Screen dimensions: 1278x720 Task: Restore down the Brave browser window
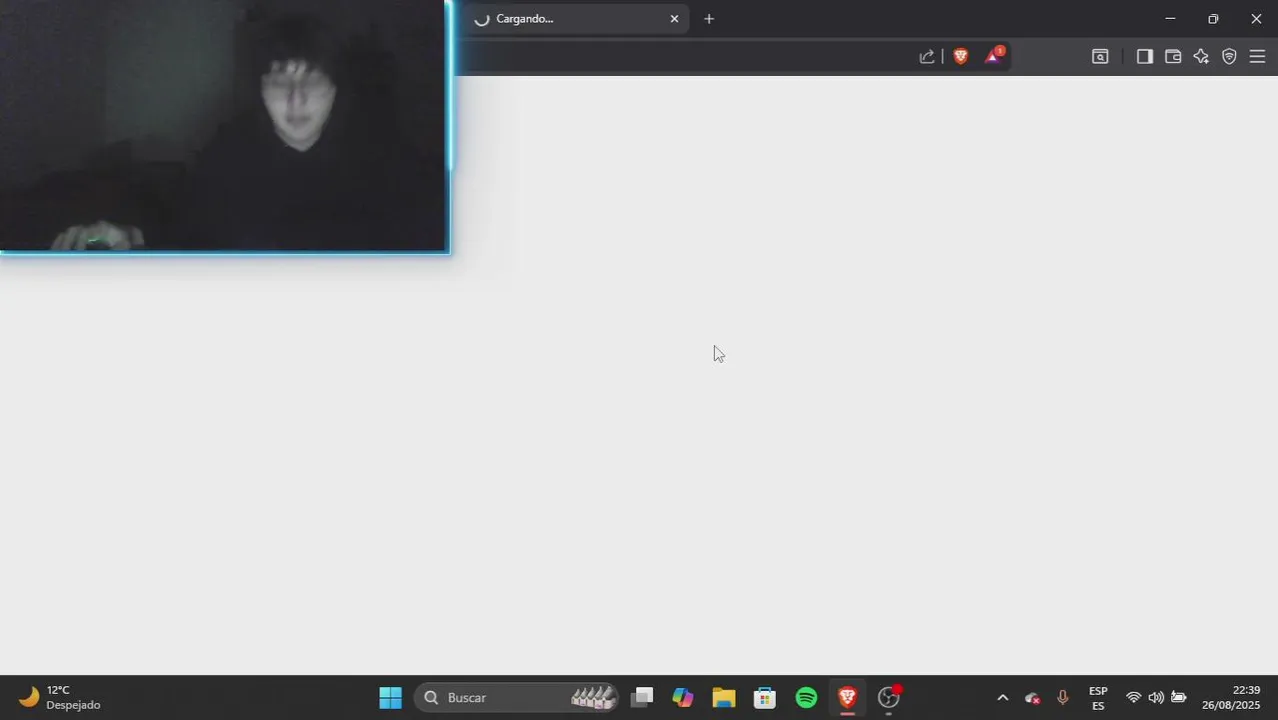click(1213, 19)
